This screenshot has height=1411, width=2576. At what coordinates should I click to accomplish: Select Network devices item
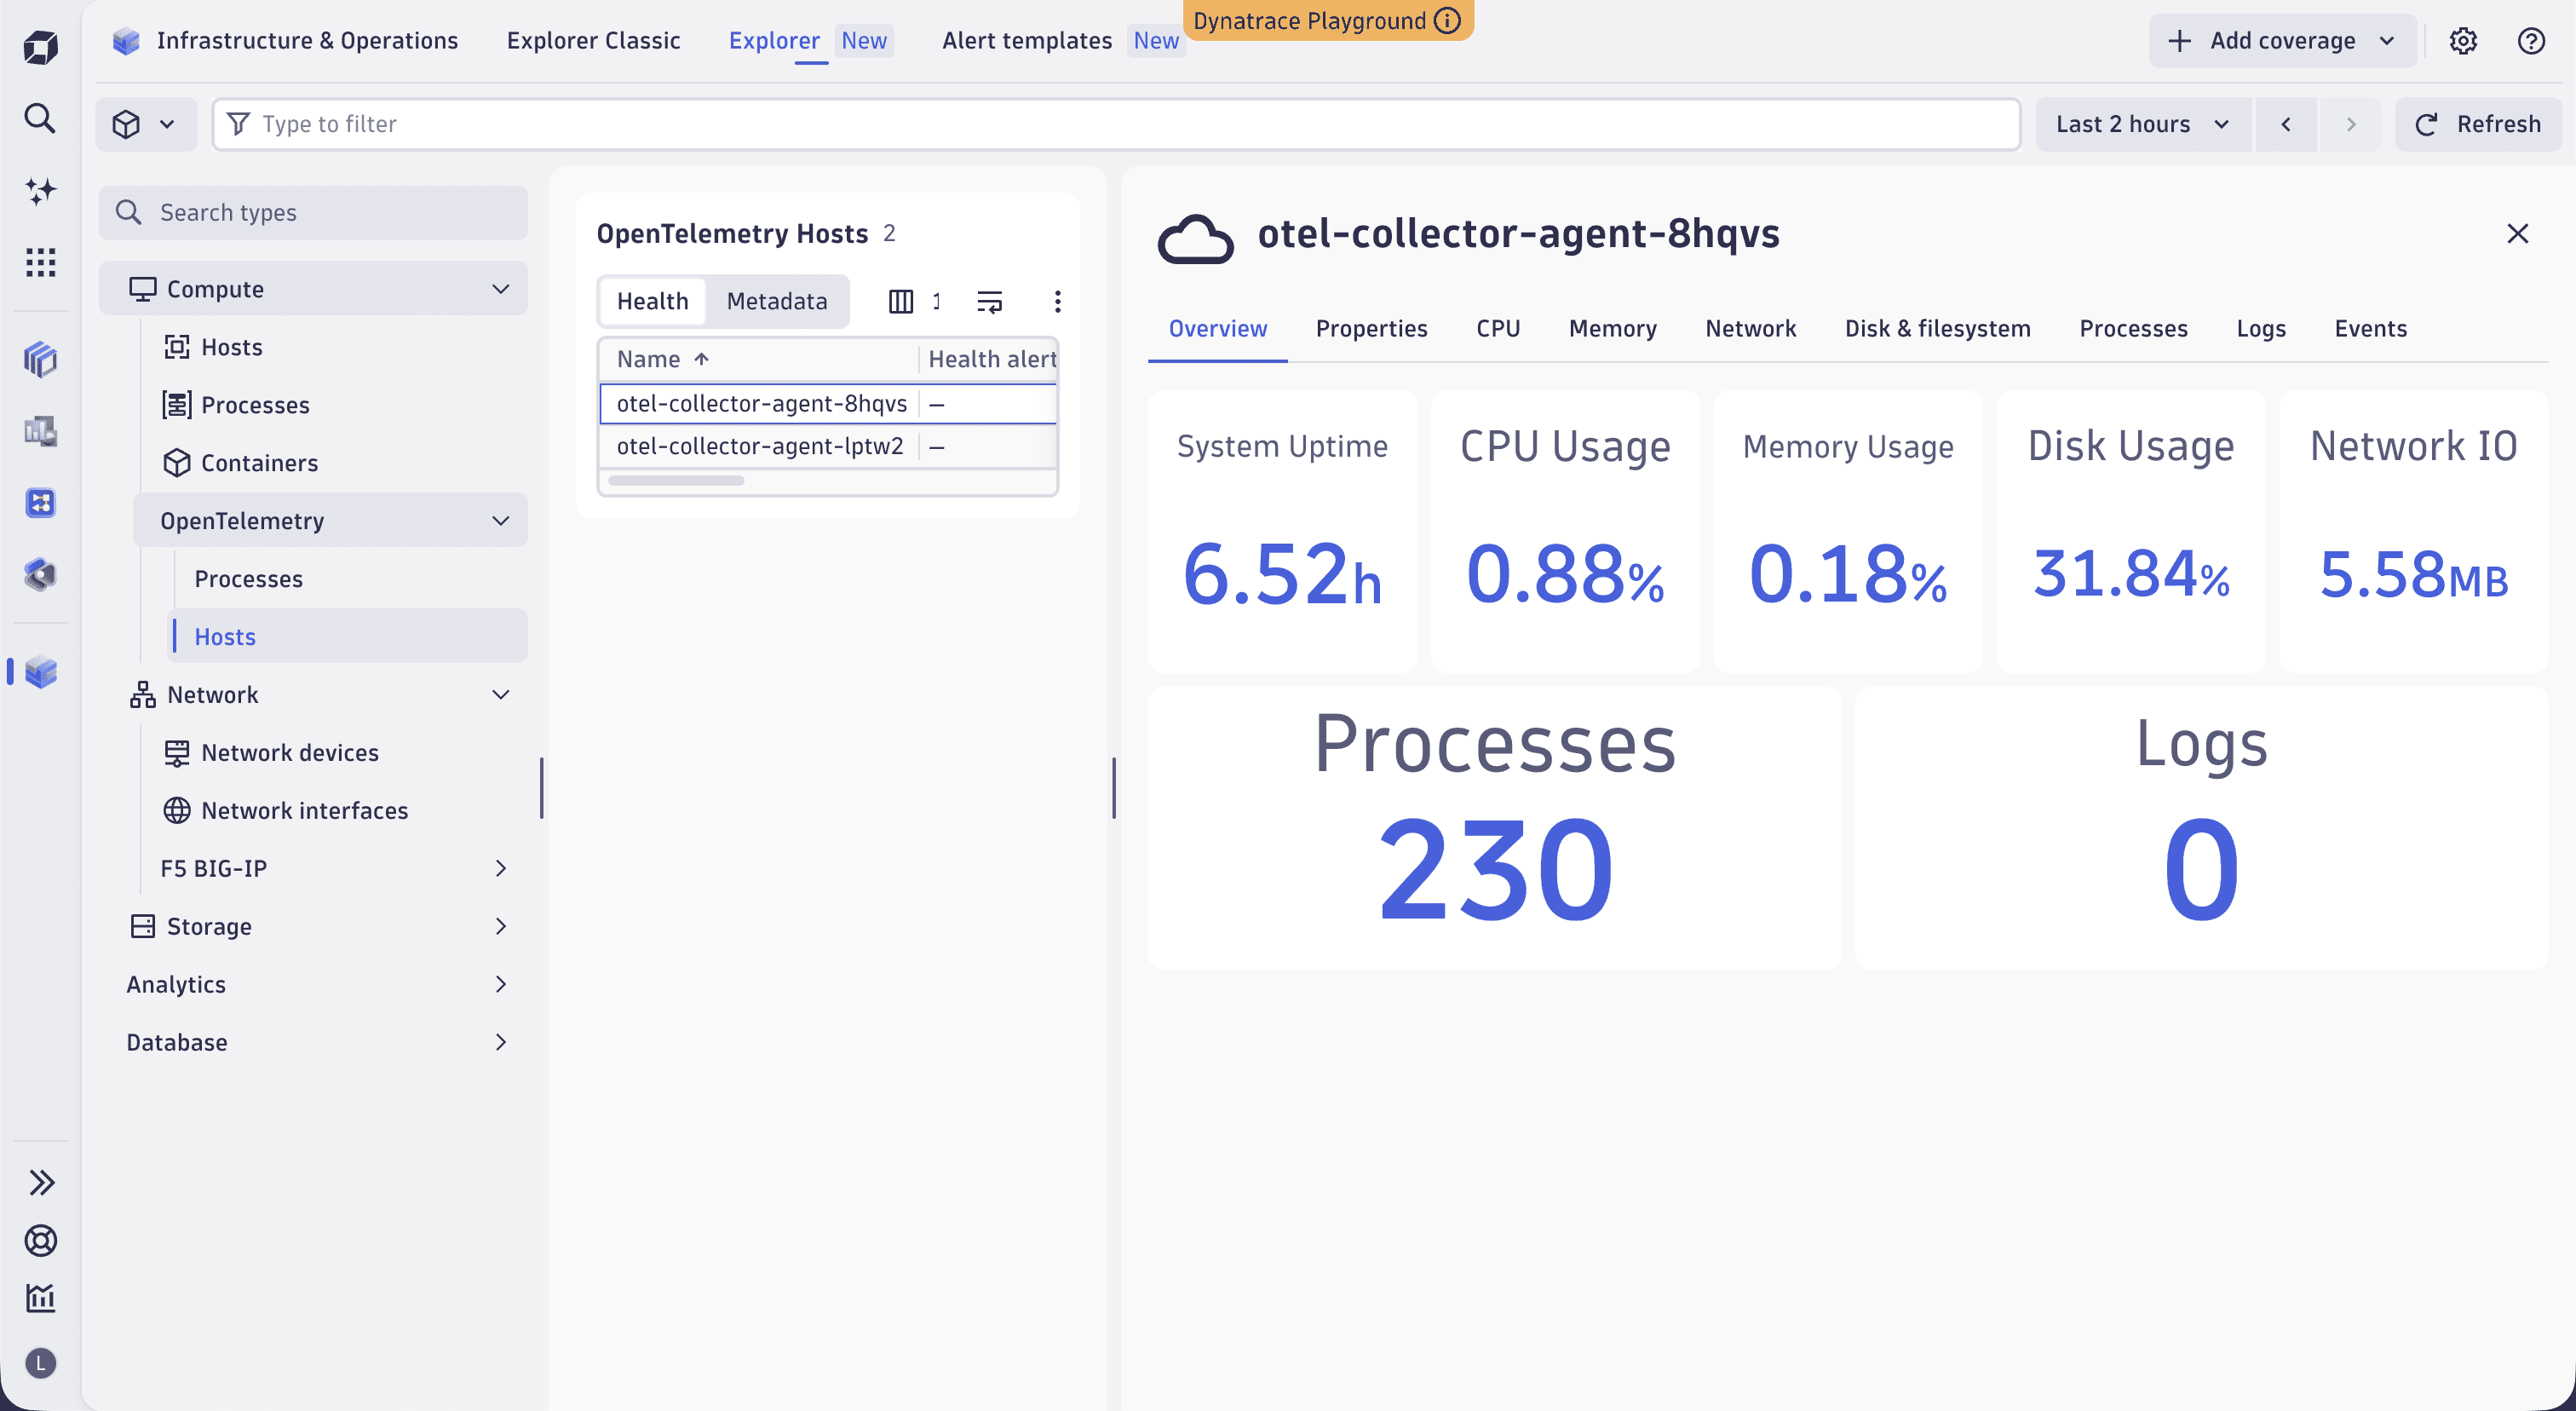click(x=289, y=753)
